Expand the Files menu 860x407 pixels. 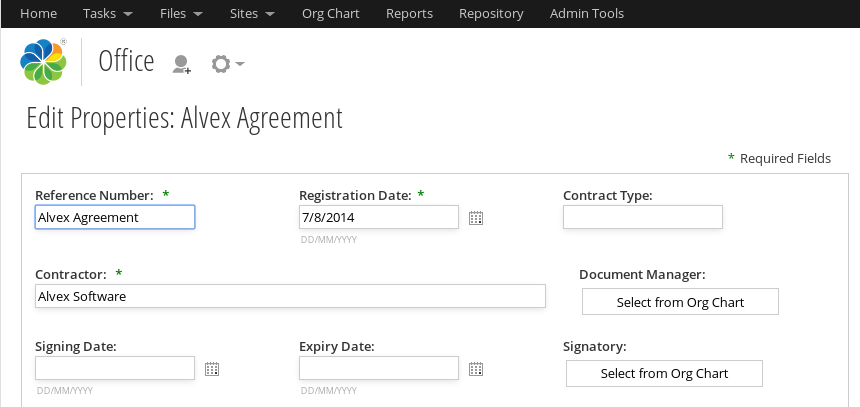coord(181,14)
